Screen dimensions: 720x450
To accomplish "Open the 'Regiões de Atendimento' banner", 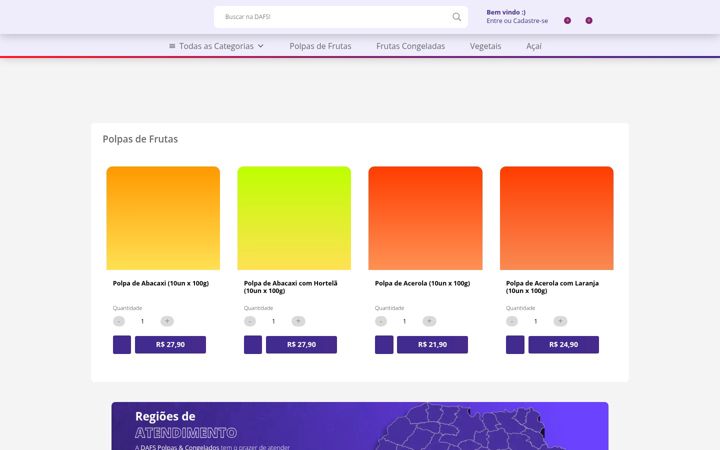I will click(x=360, y=426).
